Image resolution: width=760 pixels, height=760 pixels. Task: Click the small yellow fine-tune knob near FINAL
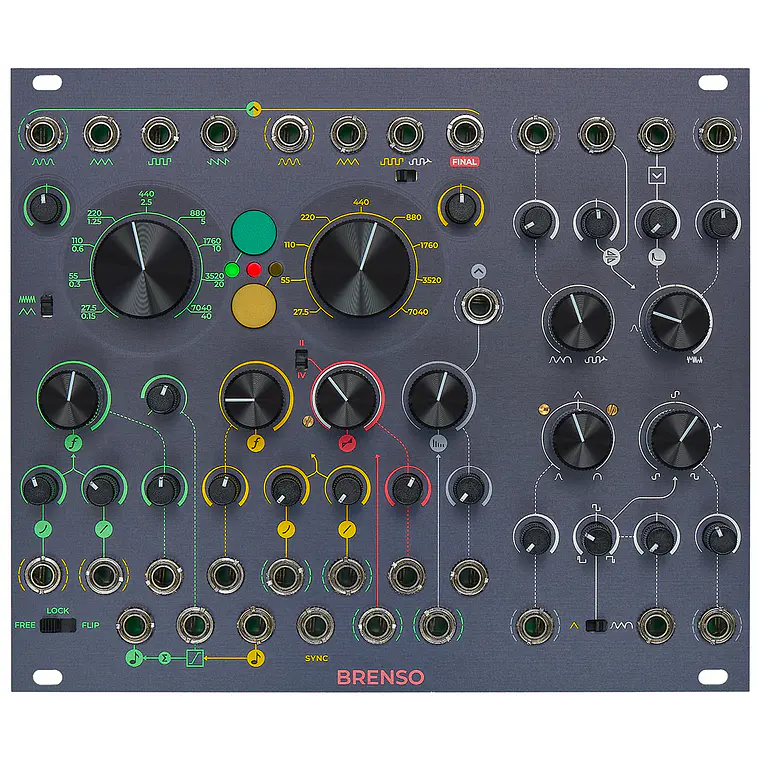(x=460, y=207)
